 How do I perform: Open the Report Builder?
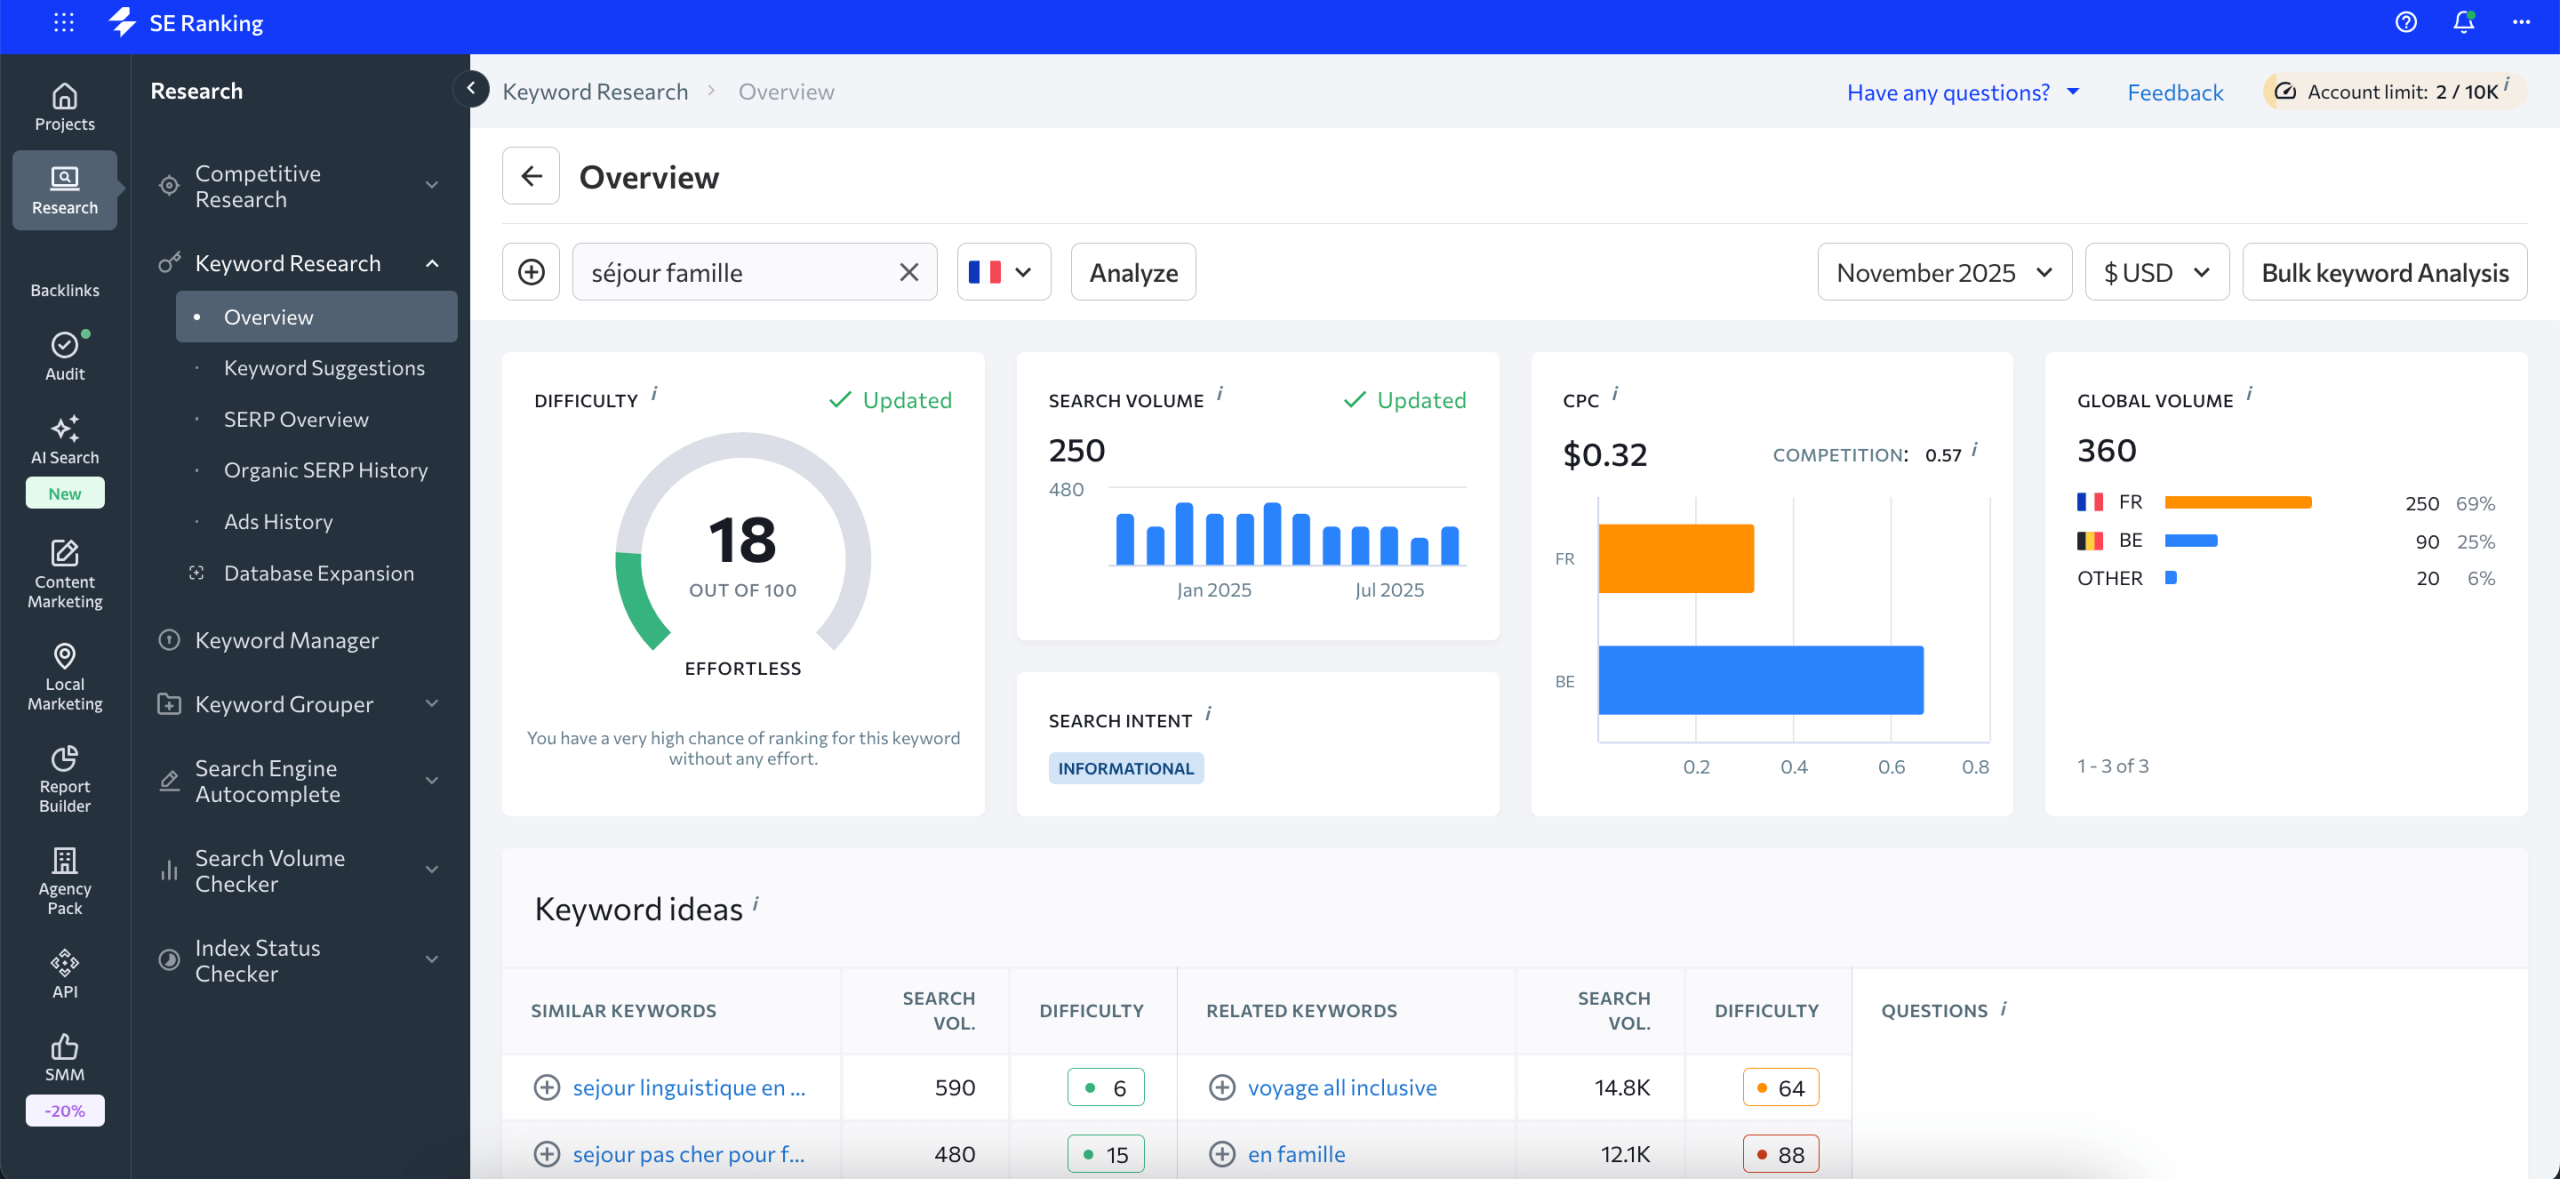(64, 778)
